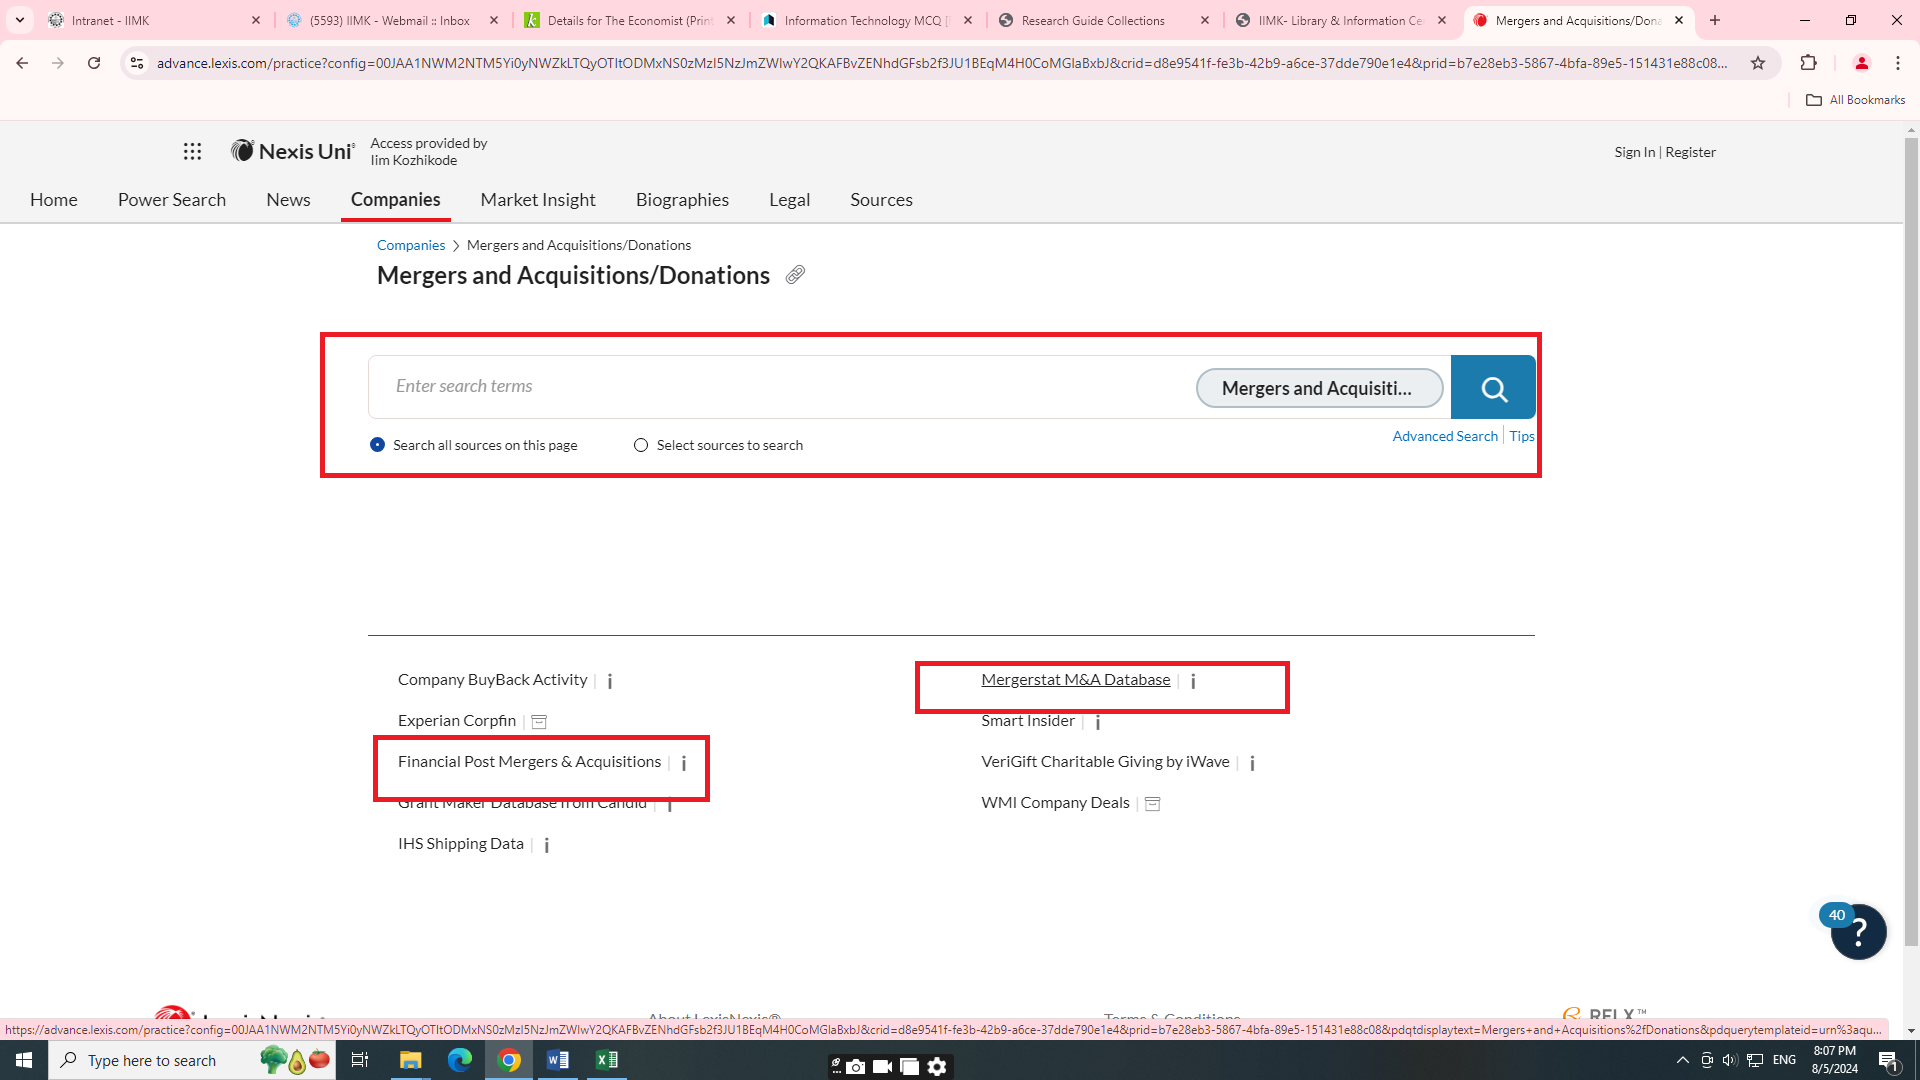Open the help question mark bubble
The image size is (1920, 1080).
[1858, 932]
